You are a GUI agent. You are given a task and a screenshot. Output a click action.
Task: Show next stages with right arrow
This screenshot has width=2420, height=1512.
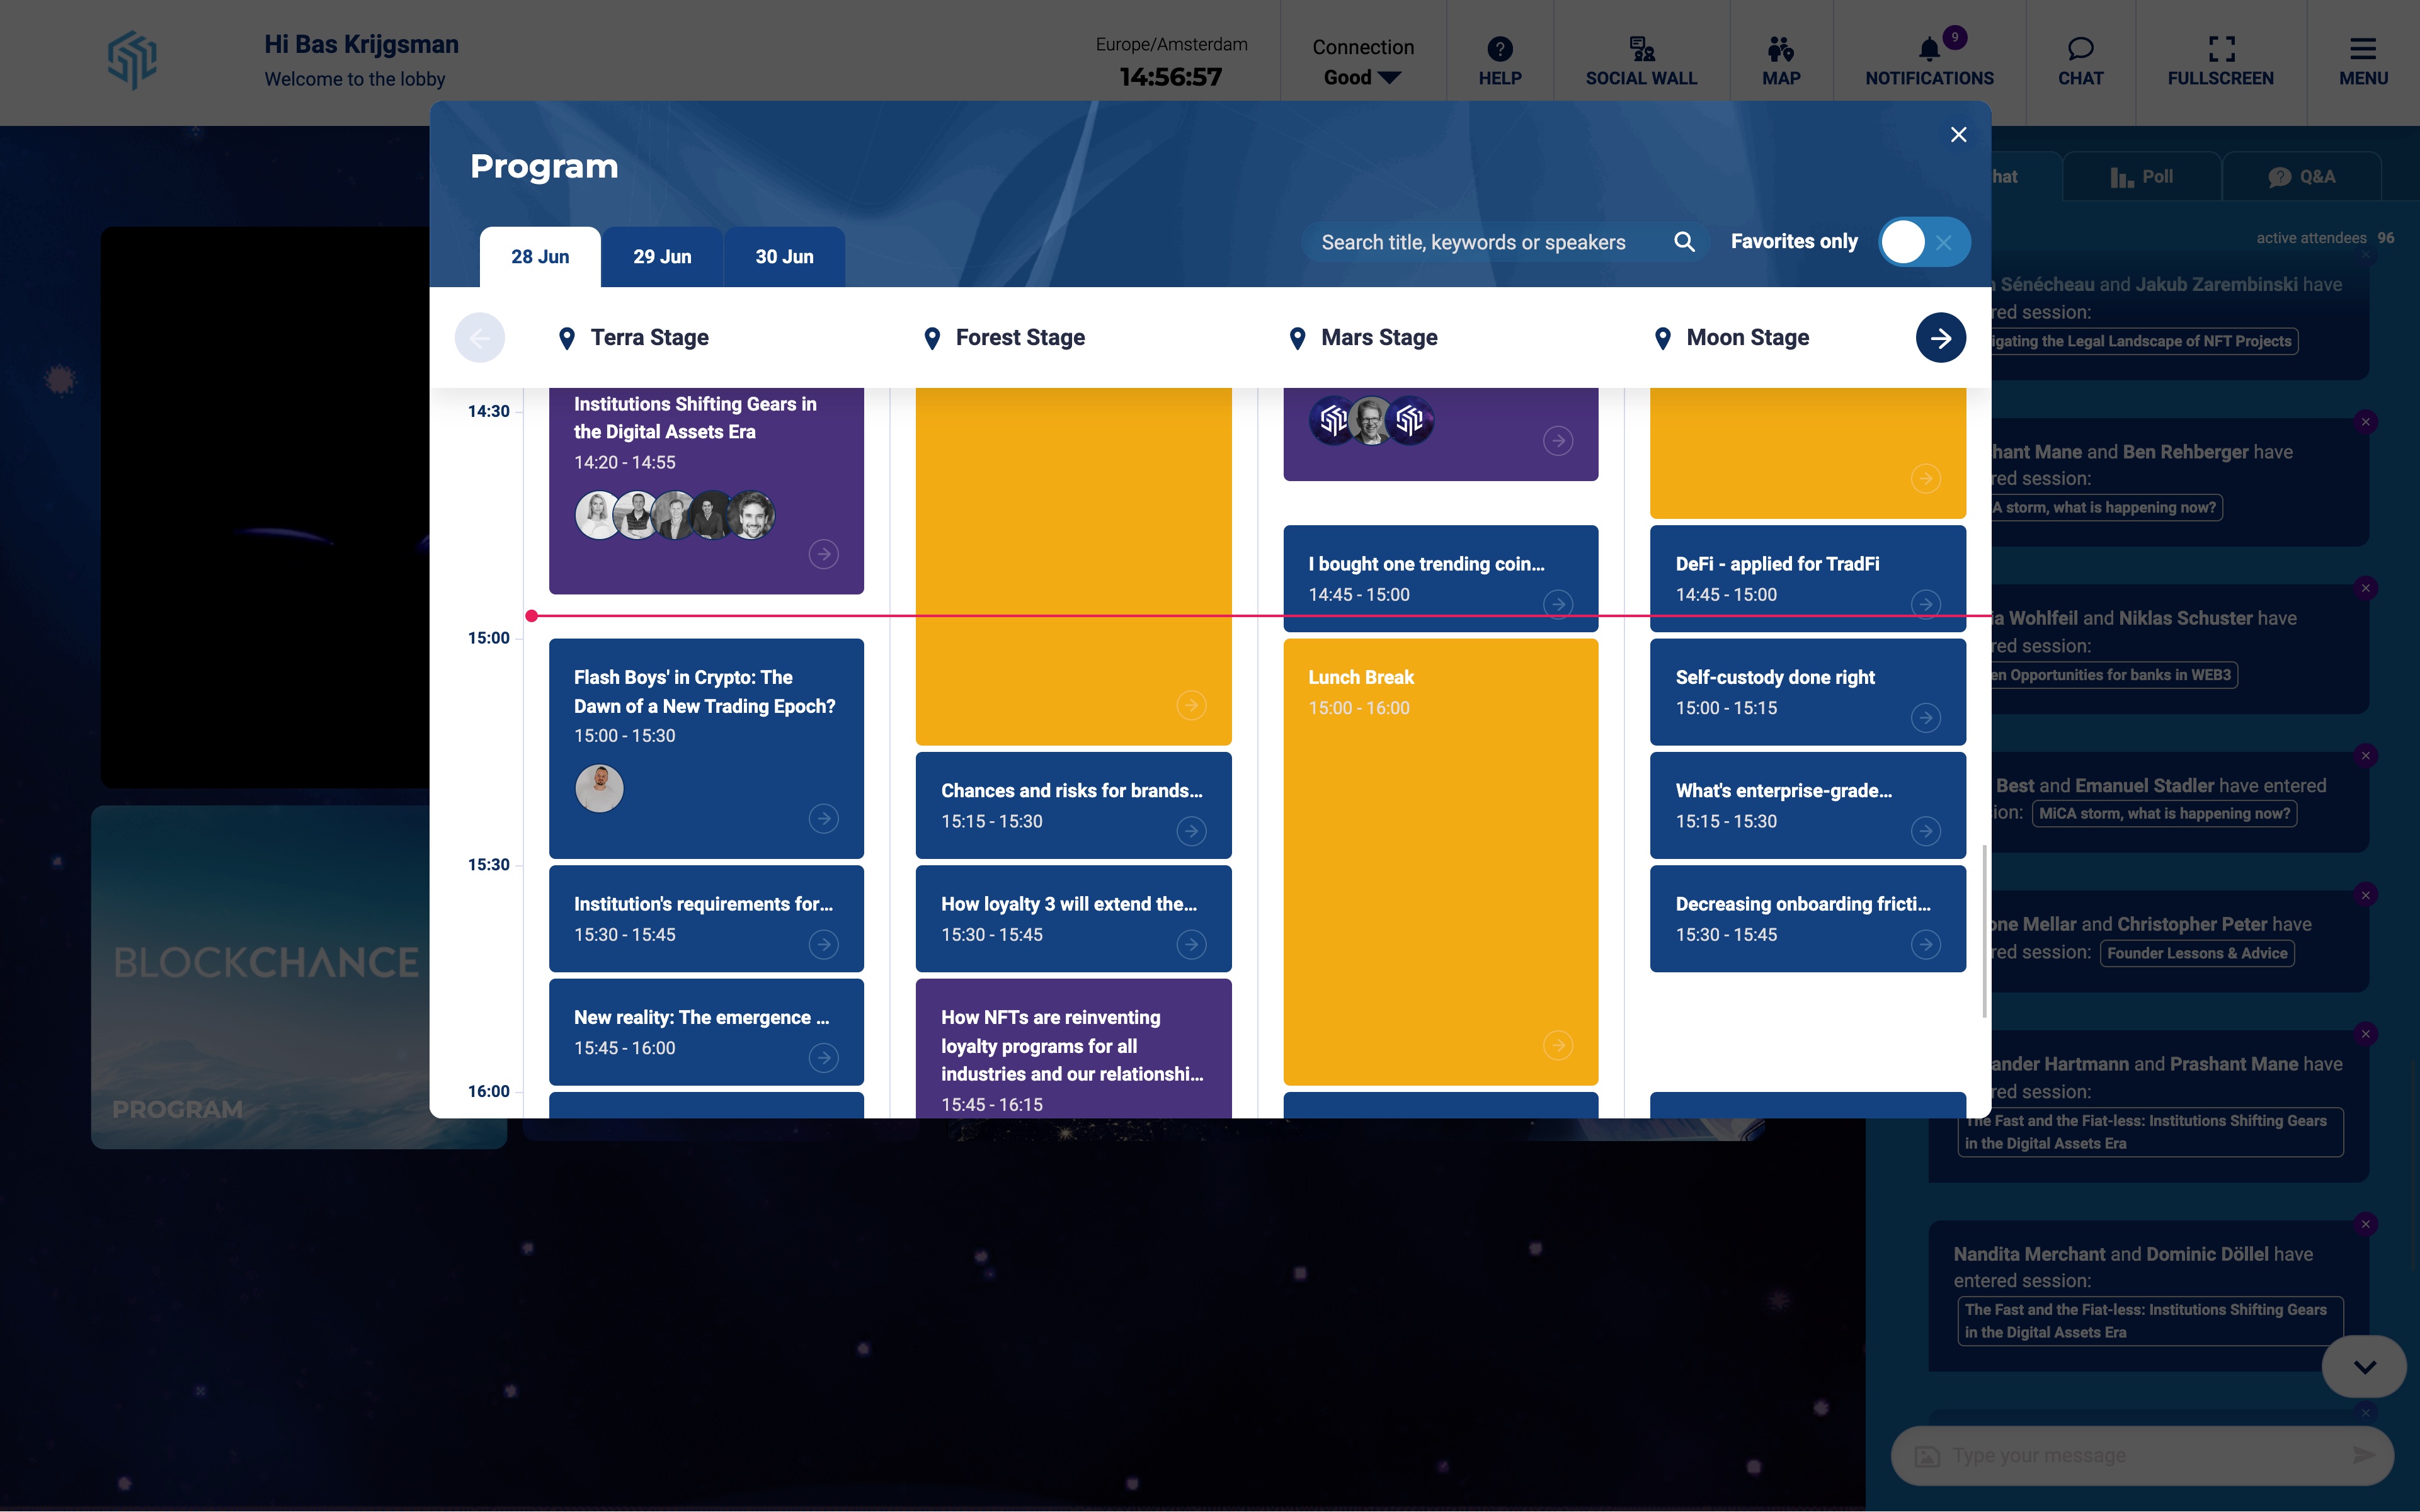coord(1940,338)
